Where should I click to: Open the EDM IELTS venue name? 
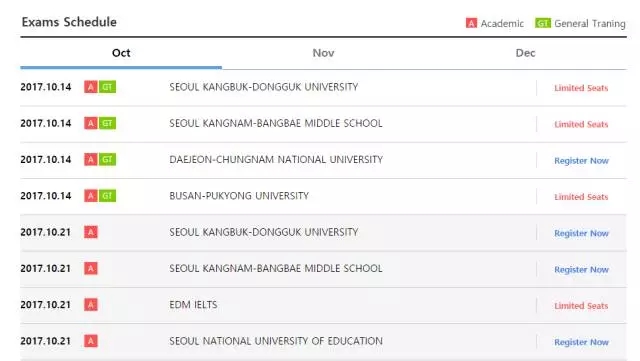[x=193, y=305]
